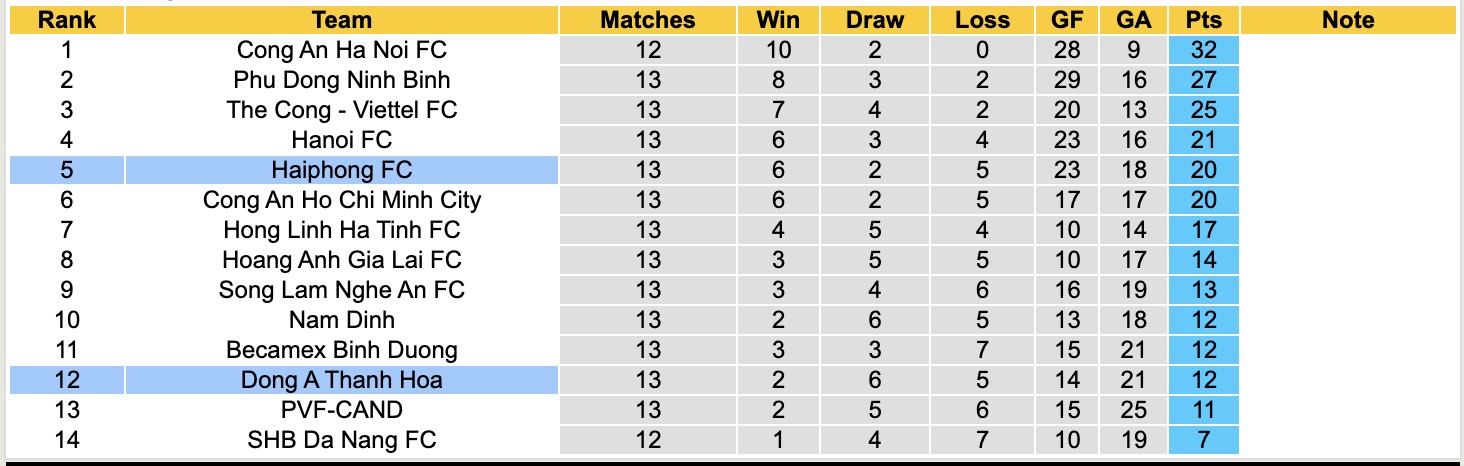Select The Cong - Viettel FC
Viewport: 1464px width, 466px height.
pos(342,110)
